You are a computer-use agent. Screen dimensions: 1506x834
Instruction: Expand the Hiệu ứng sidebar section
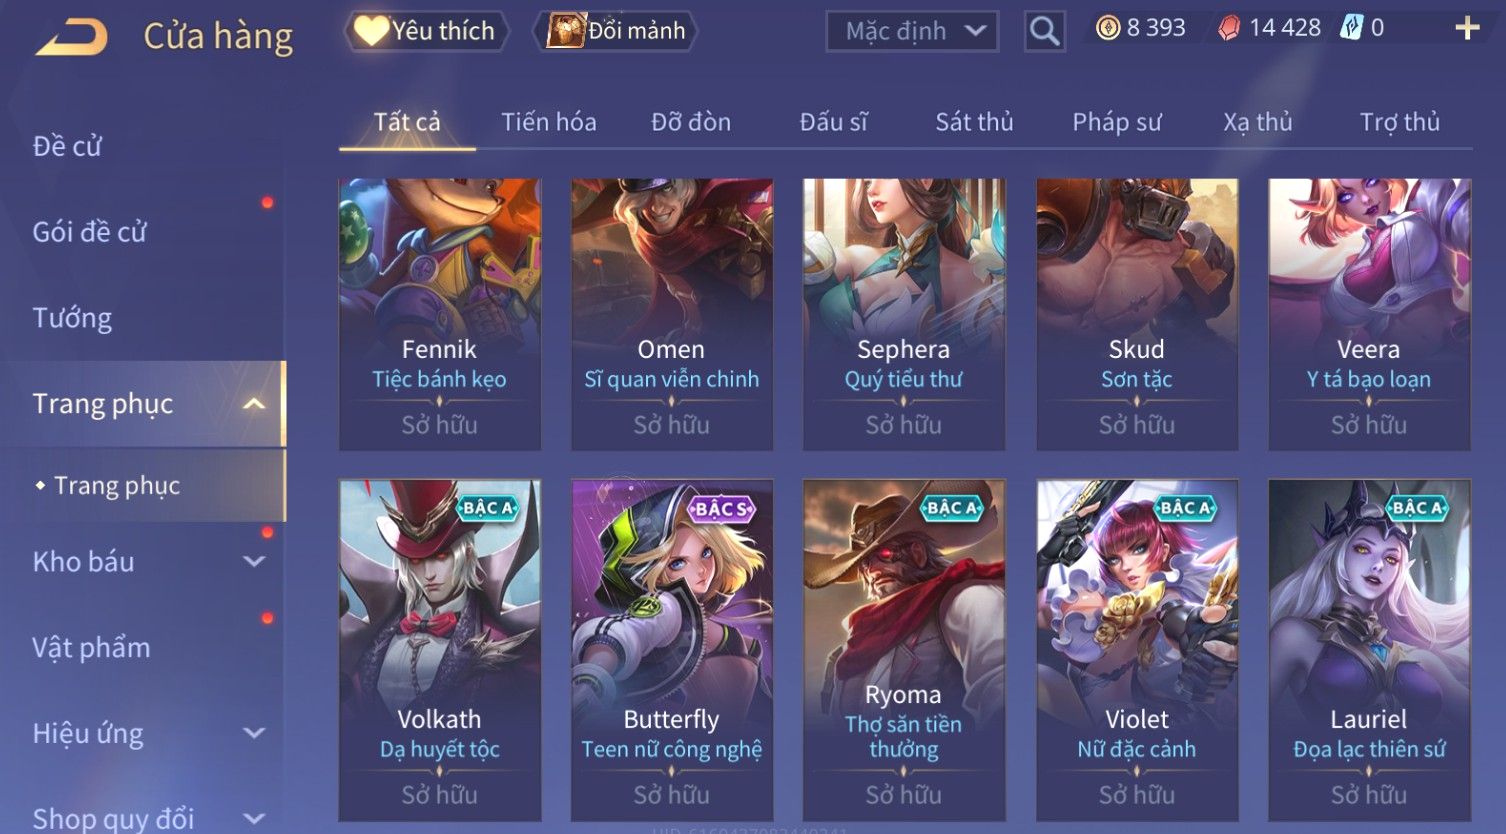[254, 733]
